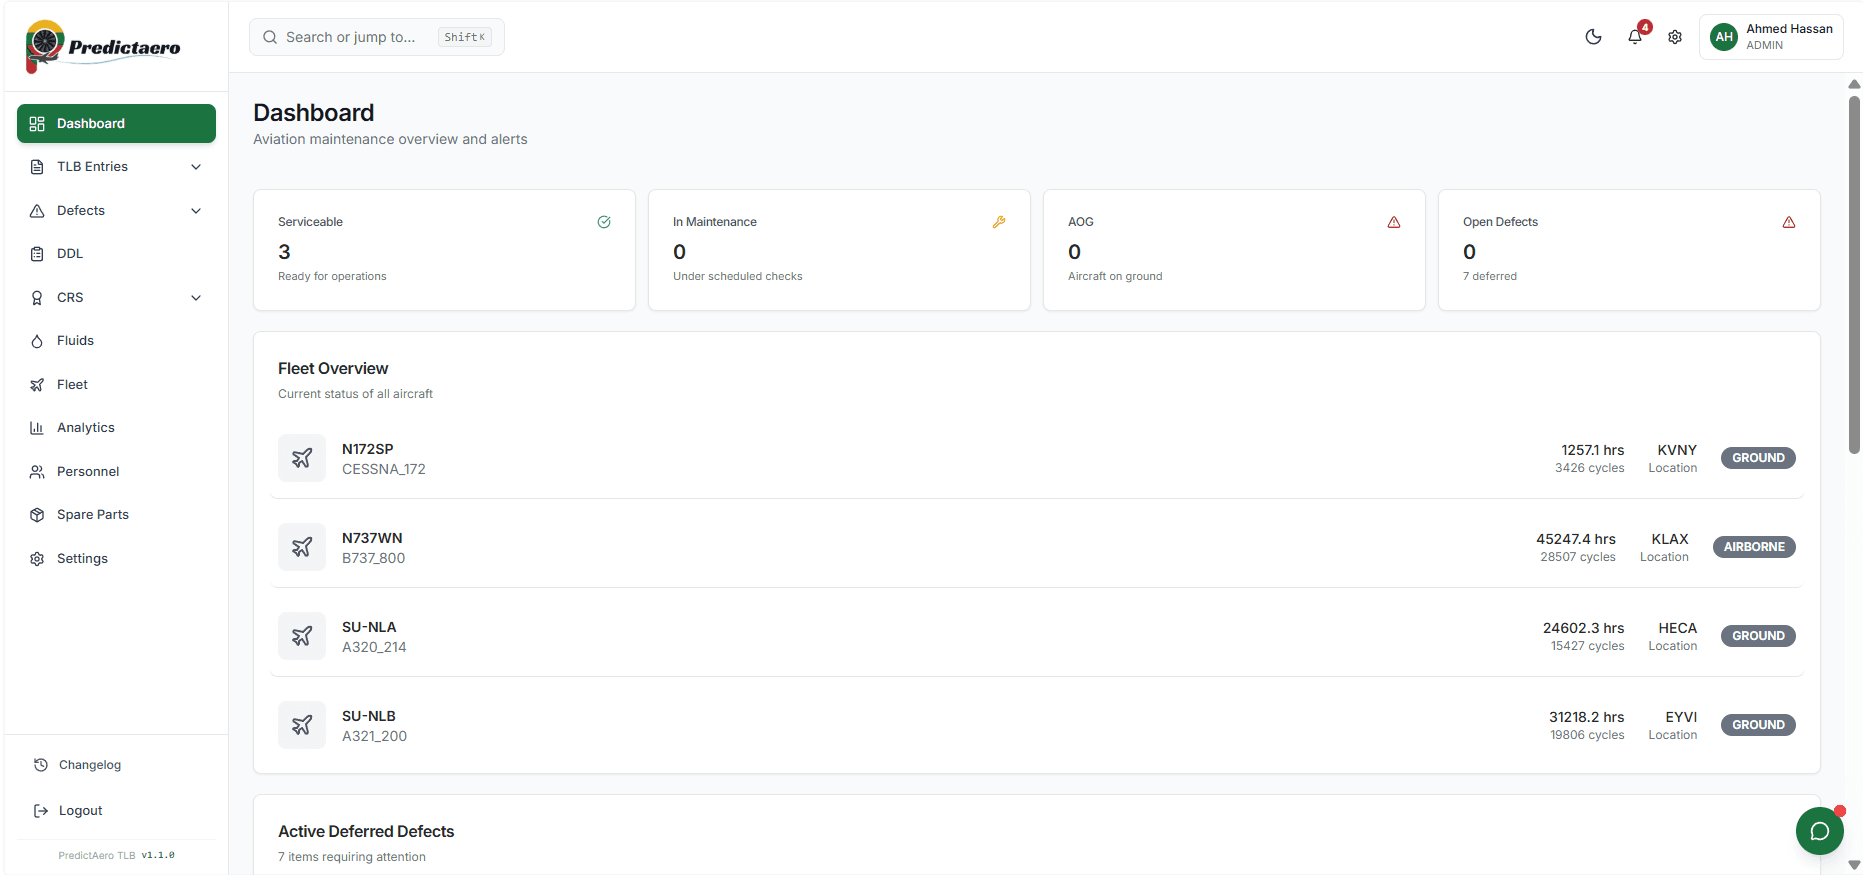
Task: Select the N737WN aircraft row
Action: coord(1037,547)
